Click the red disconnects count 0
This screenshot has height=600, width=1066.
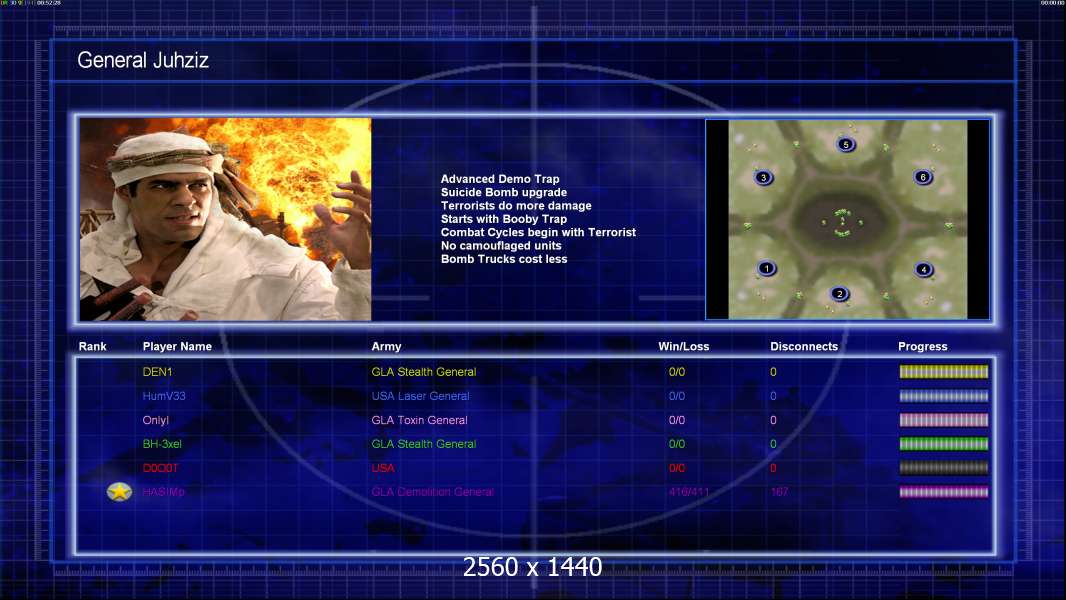773,467
